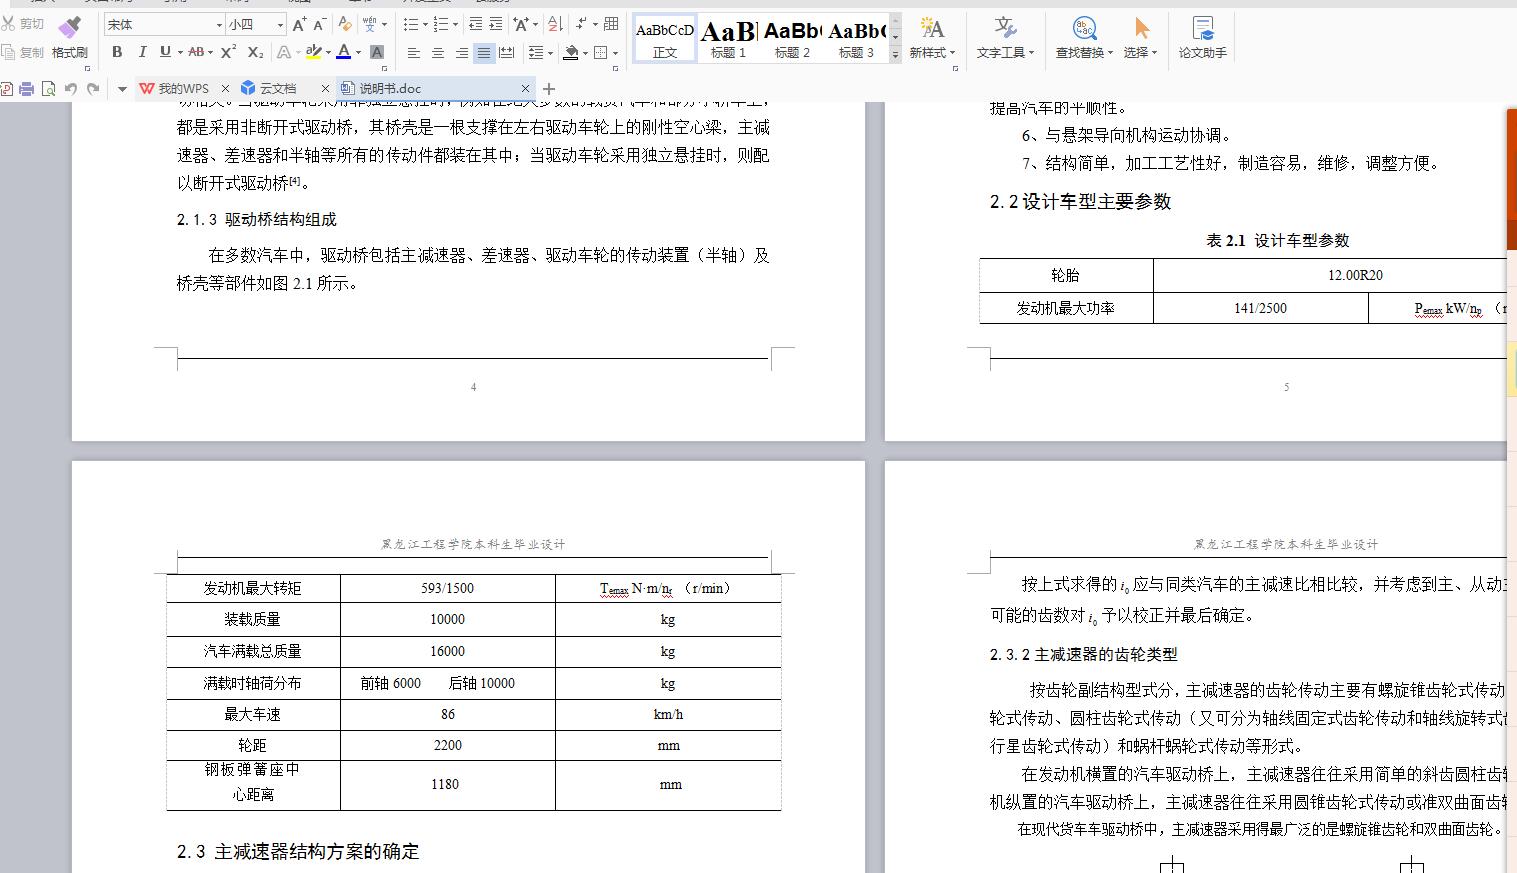Toggle character shading button

[x=377, y=52]
